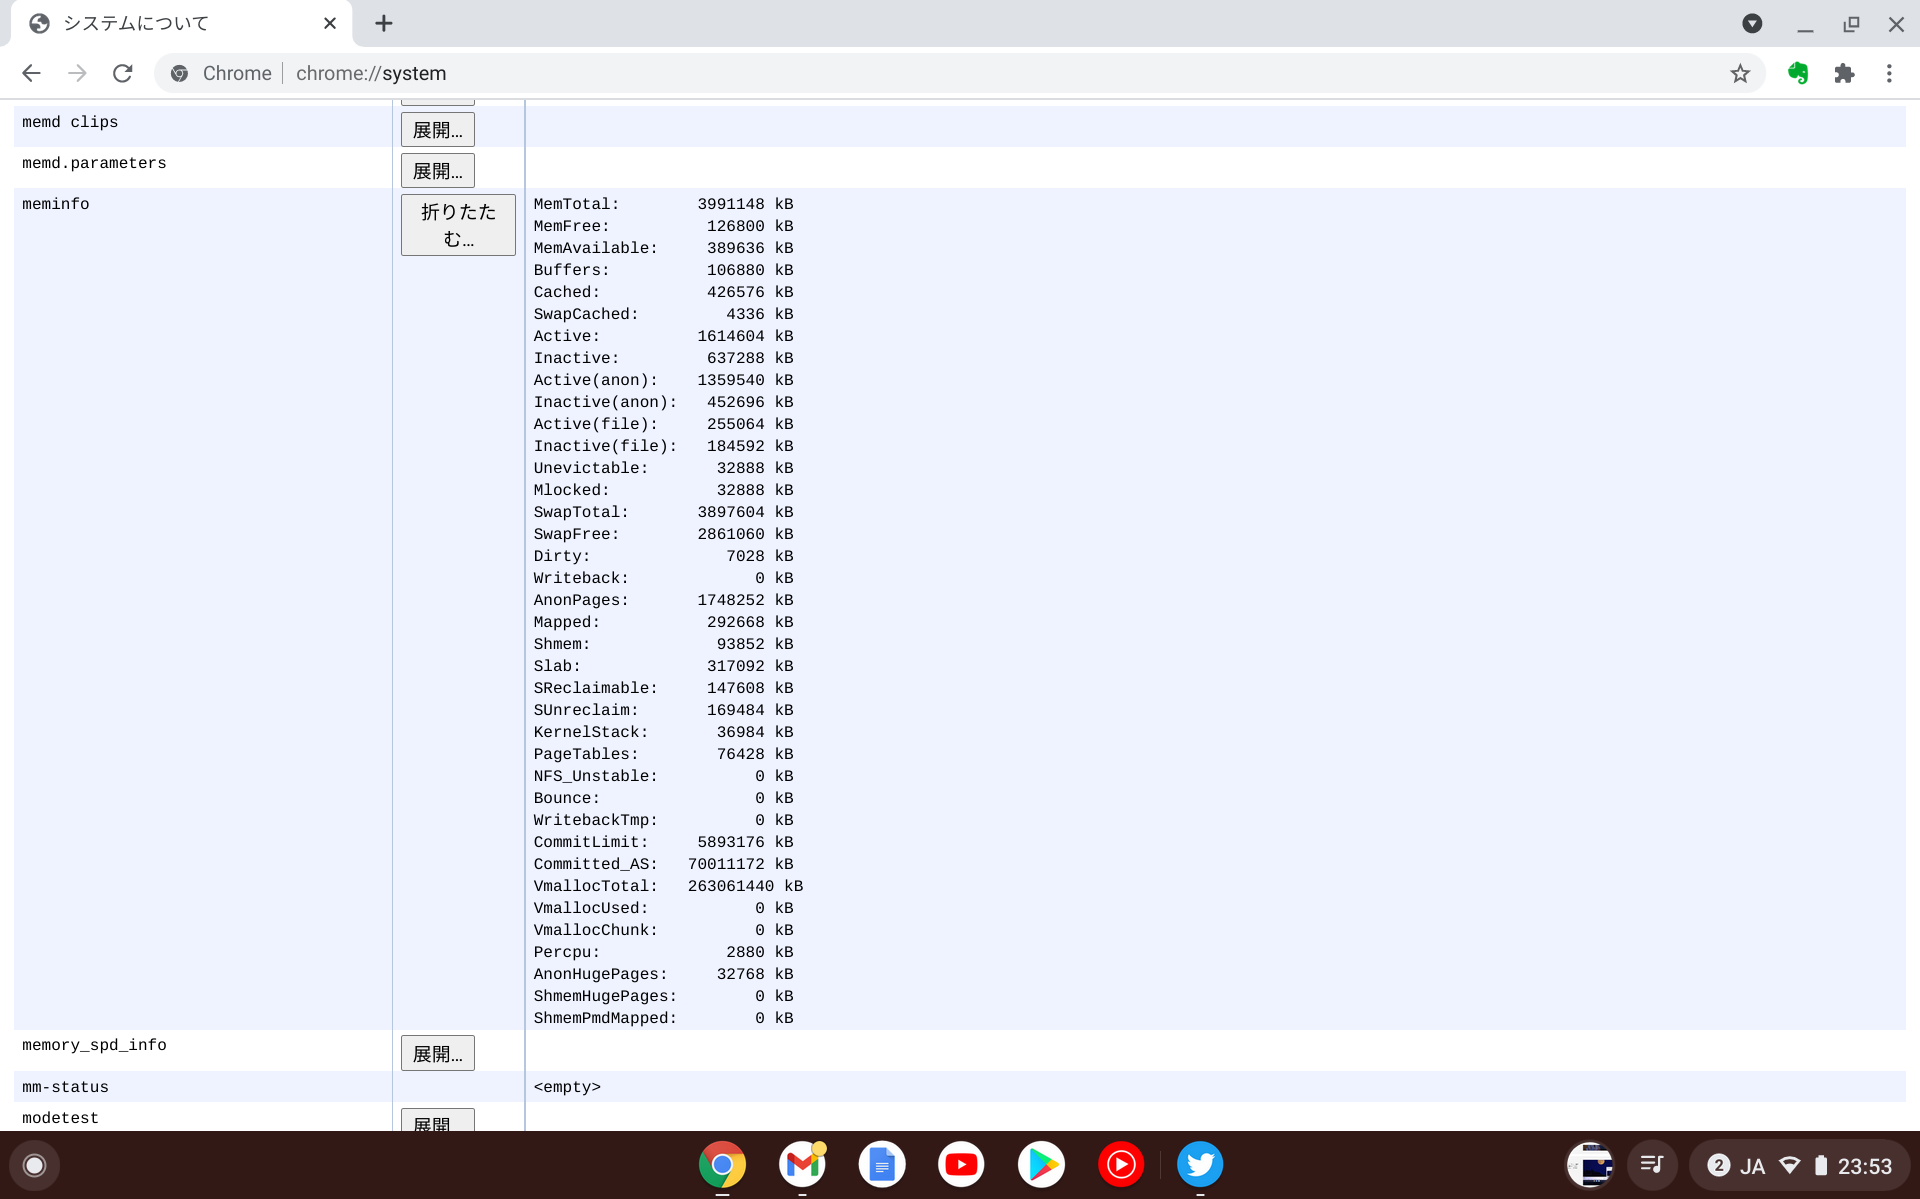Screen dimensions: 1920x1199
Task: Open the Chrome three-dot menu
Action: (1889, 73)
